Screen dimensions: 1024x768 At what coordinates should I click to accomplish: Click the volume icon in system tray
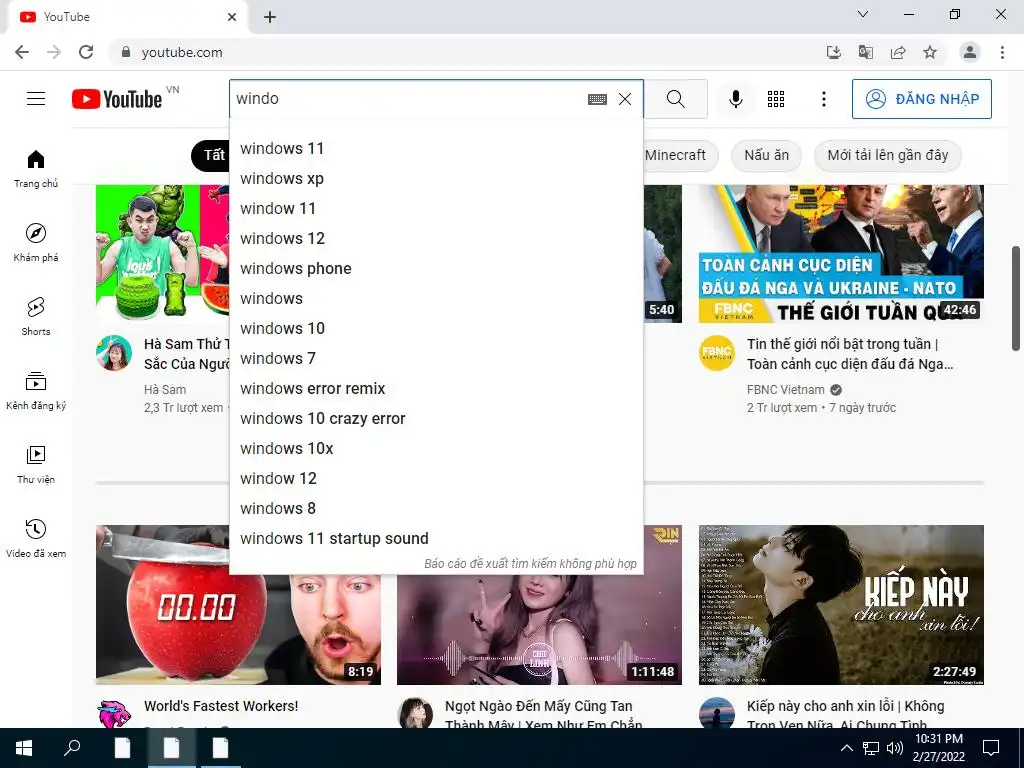895,748
